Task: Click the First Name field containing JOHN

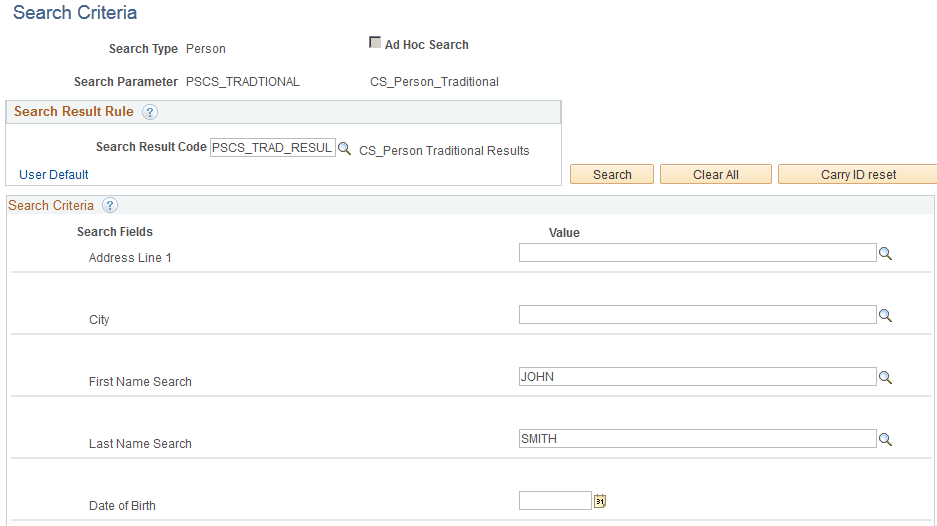Action: click(697, 377)
